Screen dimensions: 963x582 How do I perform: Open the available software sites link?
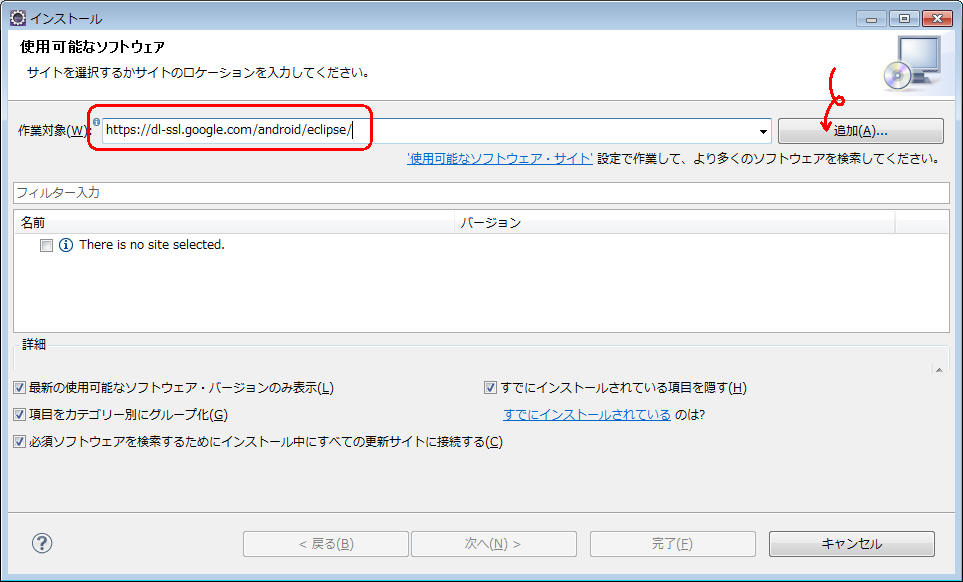(500, 158)
